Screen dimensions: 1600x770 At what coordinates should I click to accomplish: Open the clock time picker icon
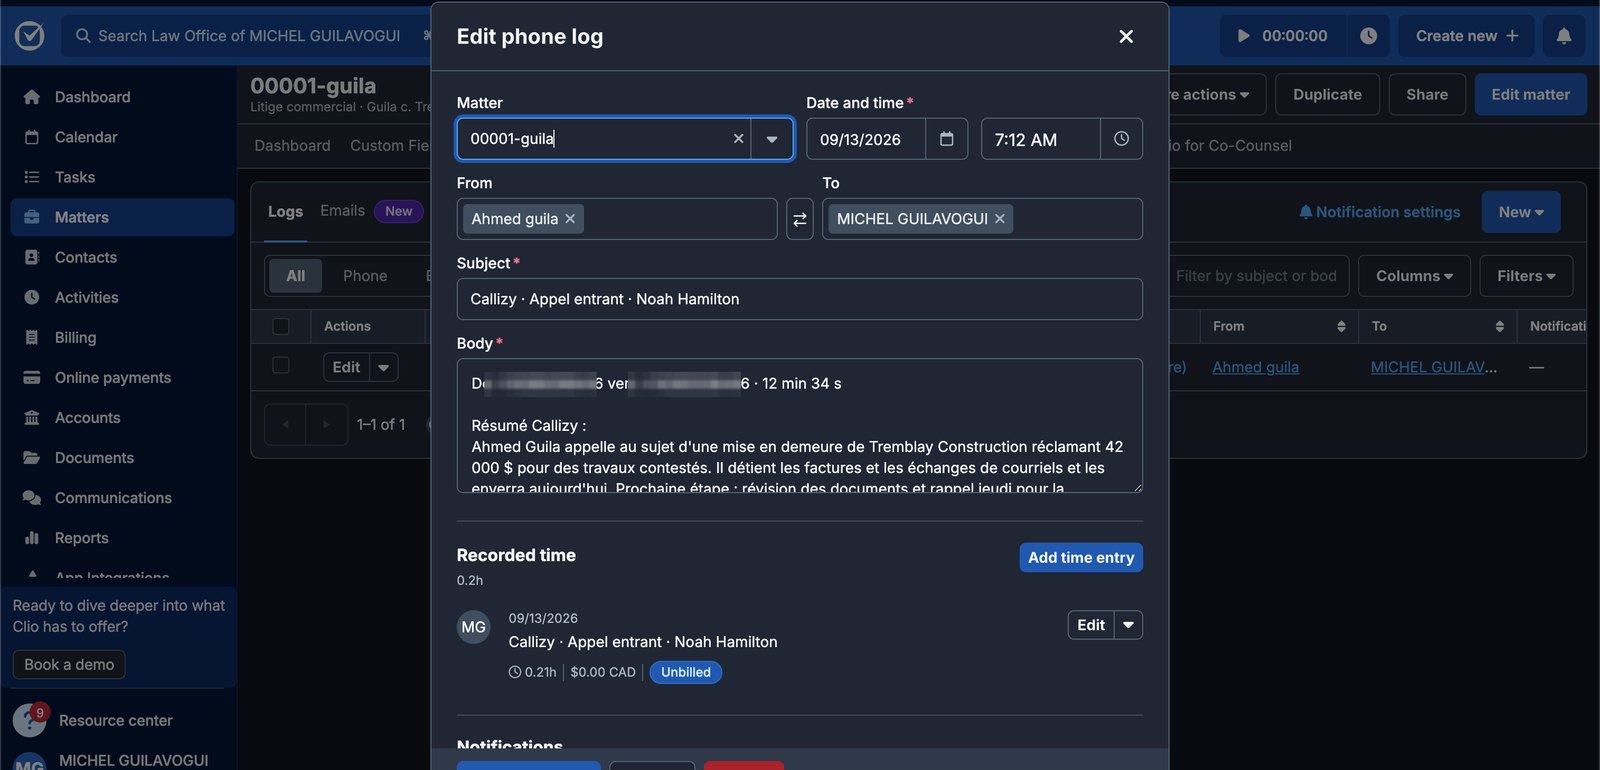pos(1121,139)
